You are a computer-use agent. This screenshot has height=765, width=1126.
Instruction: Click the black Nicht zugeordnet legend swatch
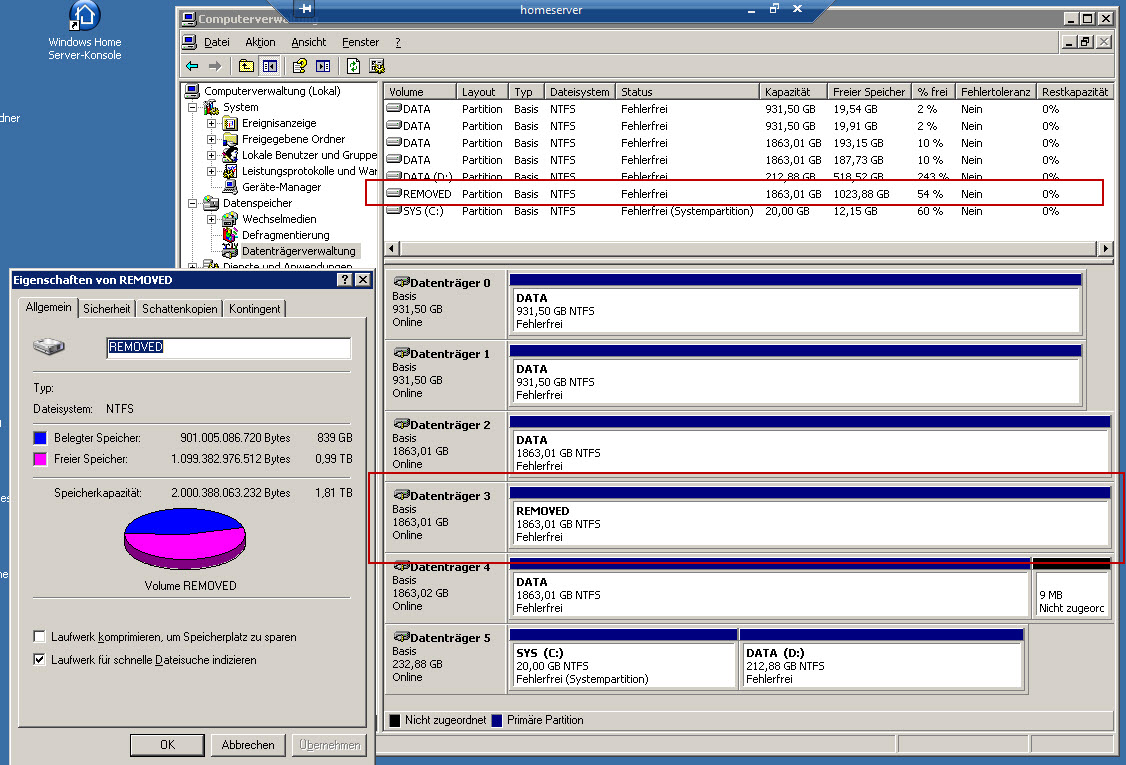[x=395, y=720]
